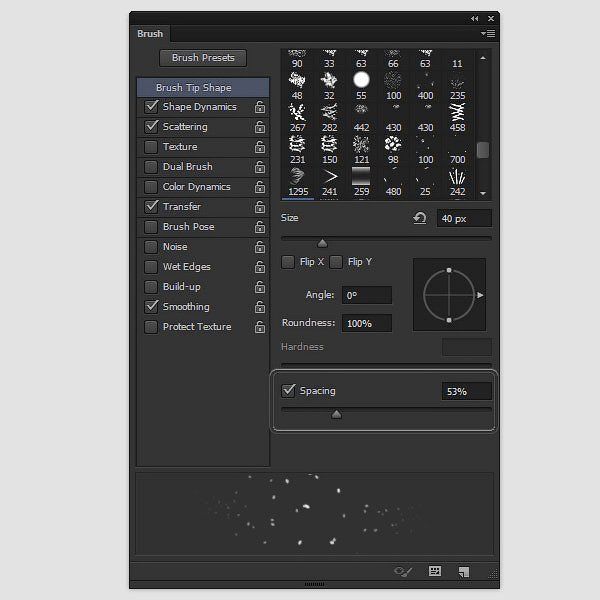This screenshot has height=600, width=600.
Task: Enable the Texture checkbox
Action: click(x=151, y=147)
